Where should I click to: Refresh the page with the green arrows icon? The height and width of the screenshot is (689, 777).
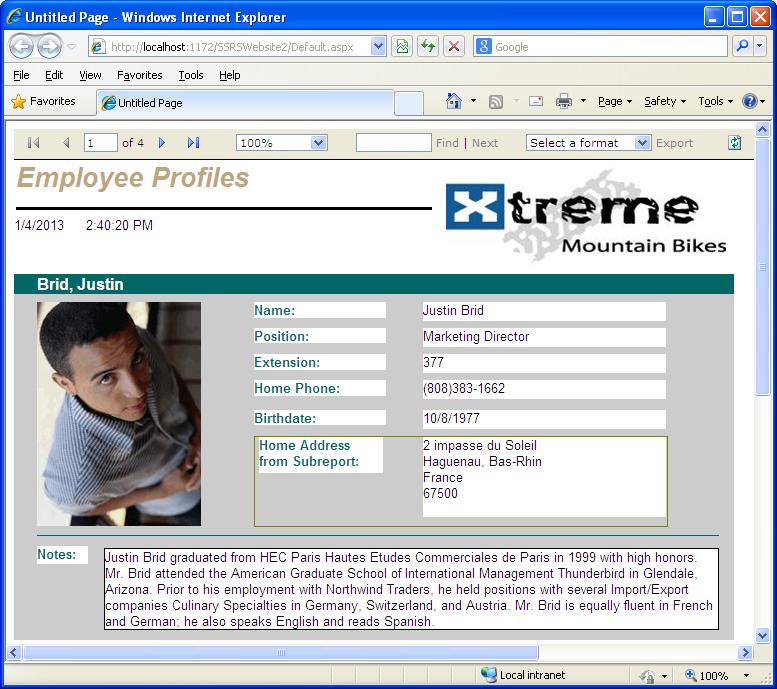click(428, 47)
